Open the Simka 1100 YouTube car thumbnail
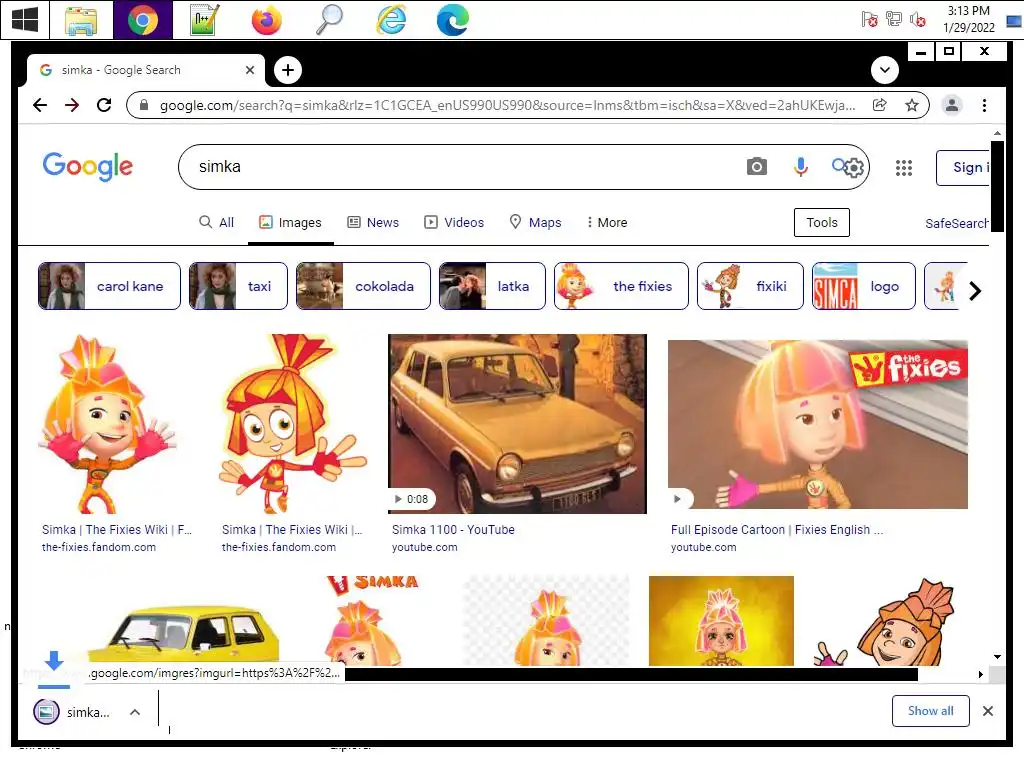 (x=517, y=424)
